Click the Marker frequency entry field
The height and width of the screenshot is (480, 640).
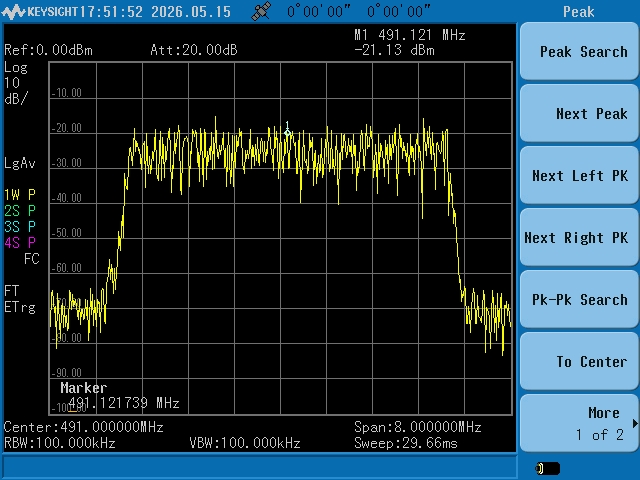tap(124, 403)
